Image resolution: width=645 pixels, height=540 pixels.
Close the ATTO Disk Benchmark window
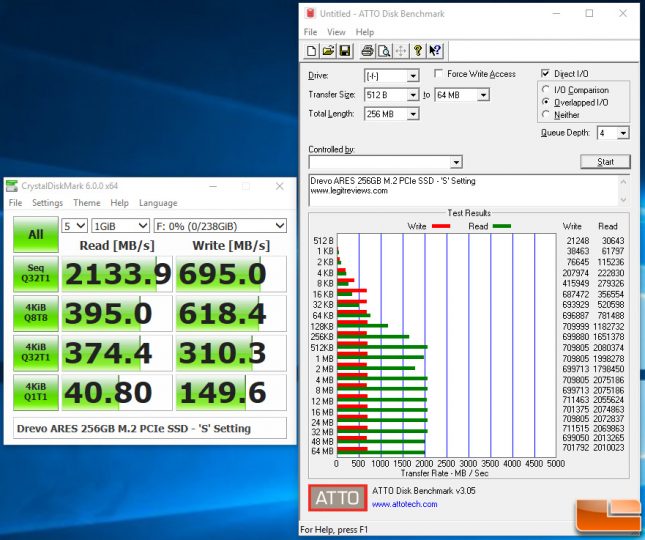(623, 13)
